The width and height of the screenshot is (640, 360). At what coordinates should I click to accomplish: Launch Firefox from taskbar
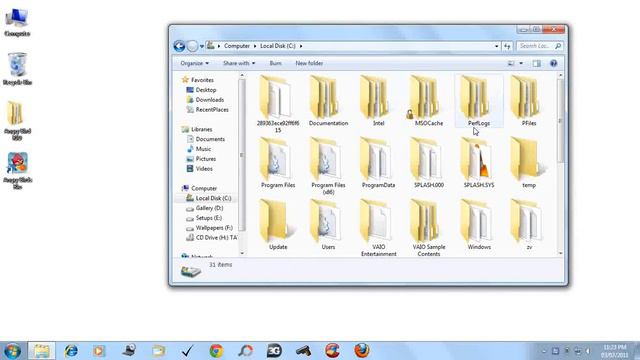pyautogui.click(x=362, y=351)
